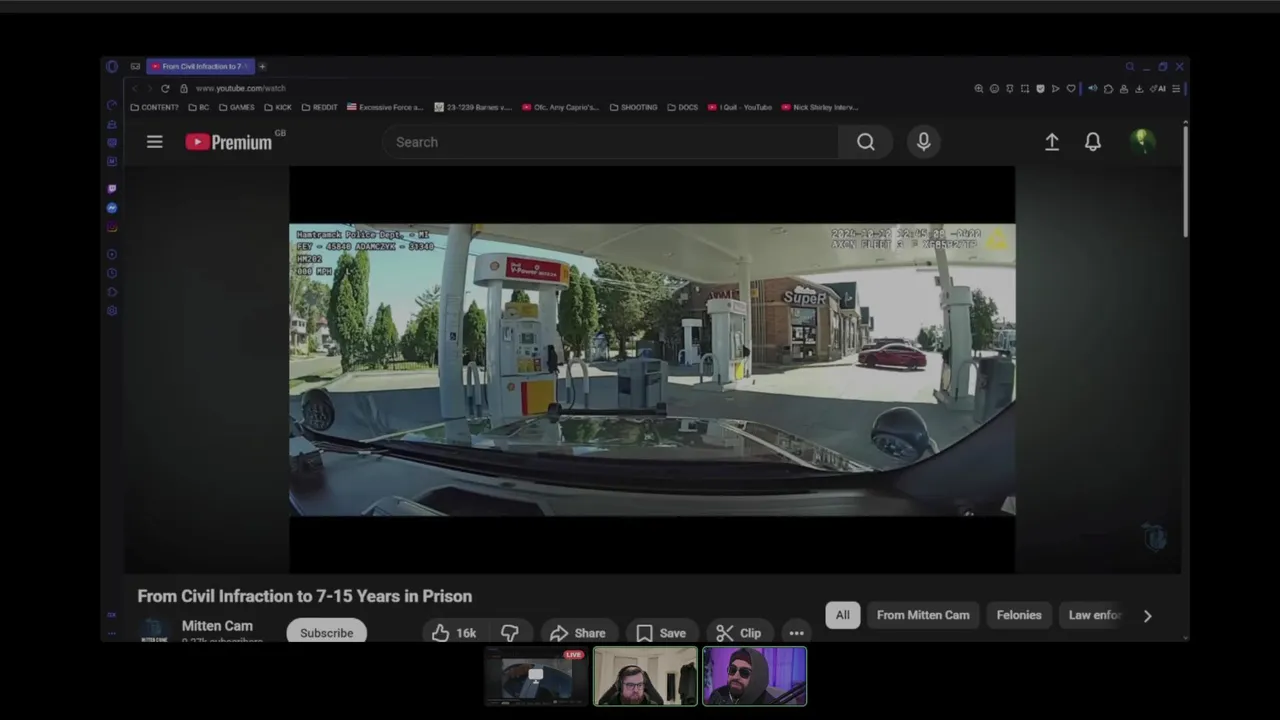Open the Nick Shirley Interv... bookmark
This screenshot has height=720, width=1280.
(820, 107)
